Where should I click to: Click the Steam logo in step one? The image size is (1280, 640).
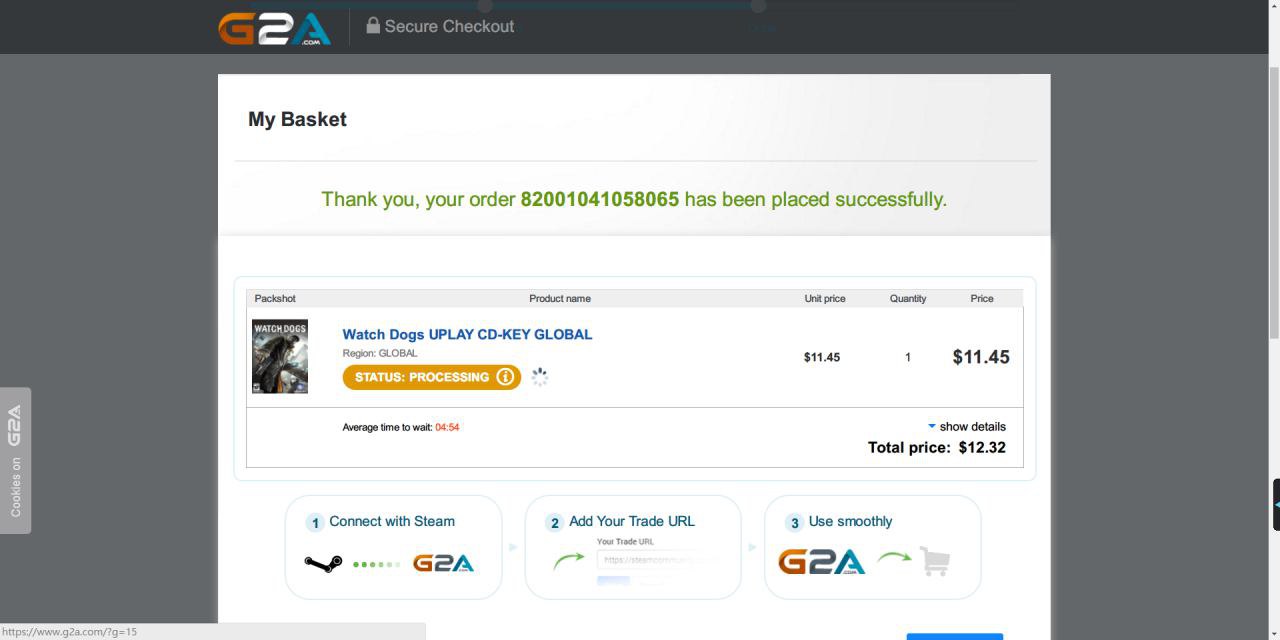click(x=323, y=564)
